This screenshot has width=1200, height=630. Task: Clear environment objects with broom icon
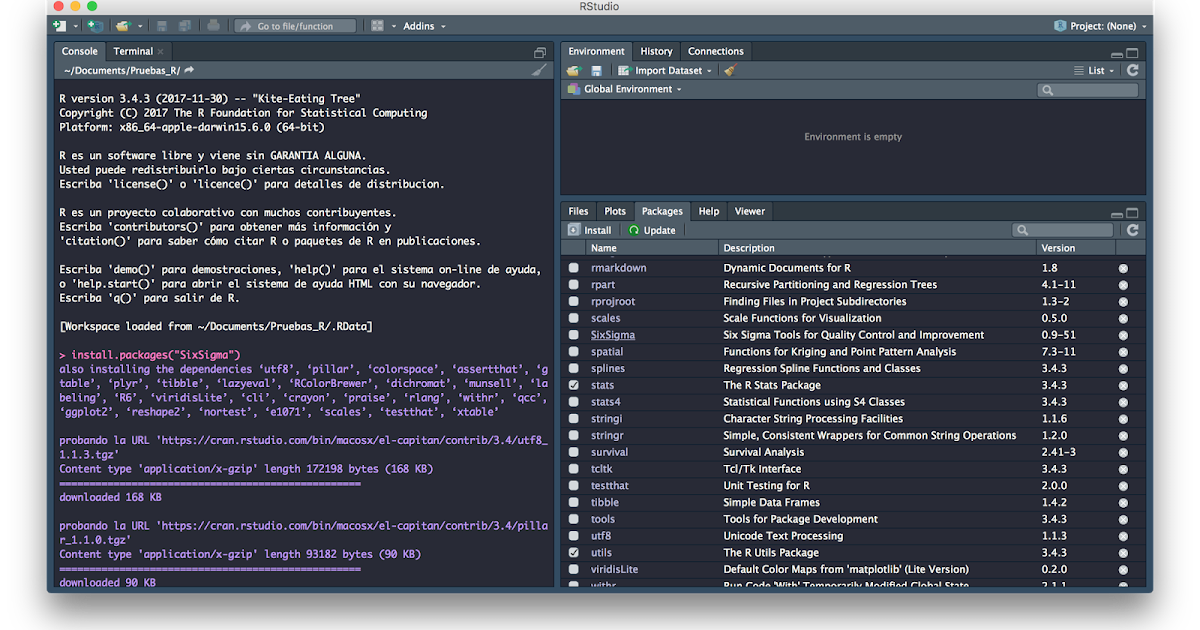tap(730, 71)
